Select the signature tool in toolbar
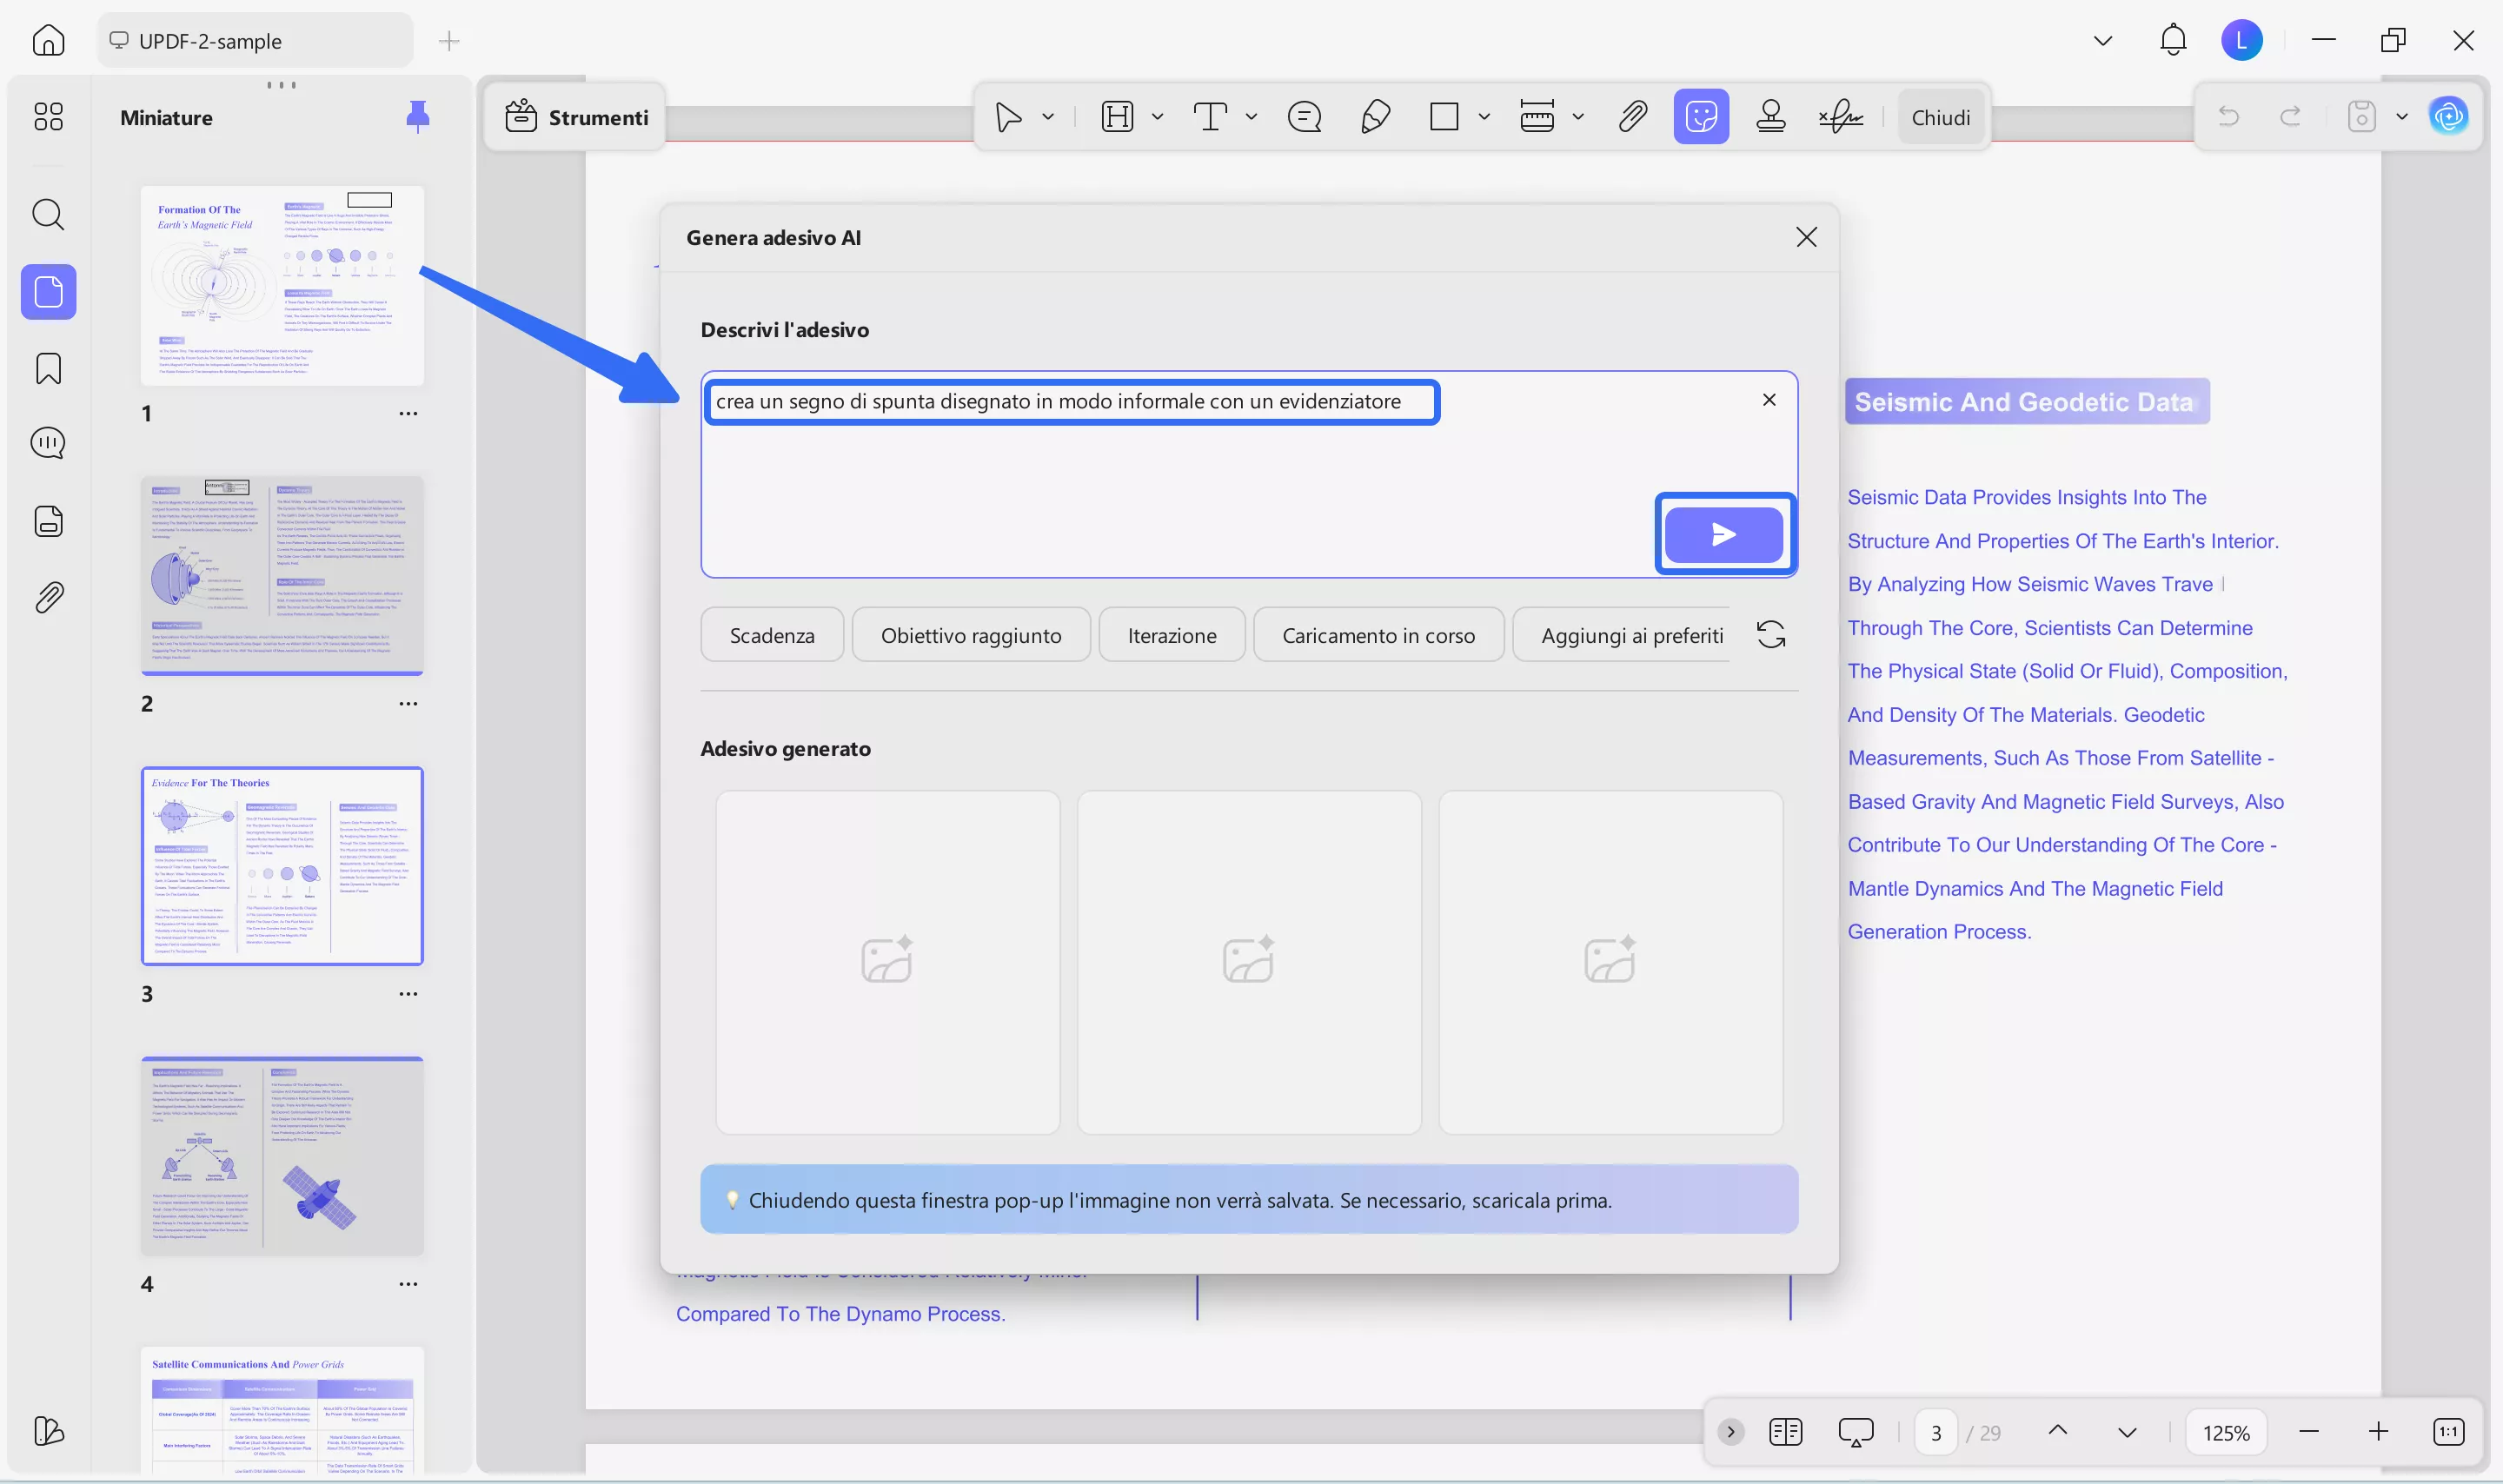 tap(1840, 117)
